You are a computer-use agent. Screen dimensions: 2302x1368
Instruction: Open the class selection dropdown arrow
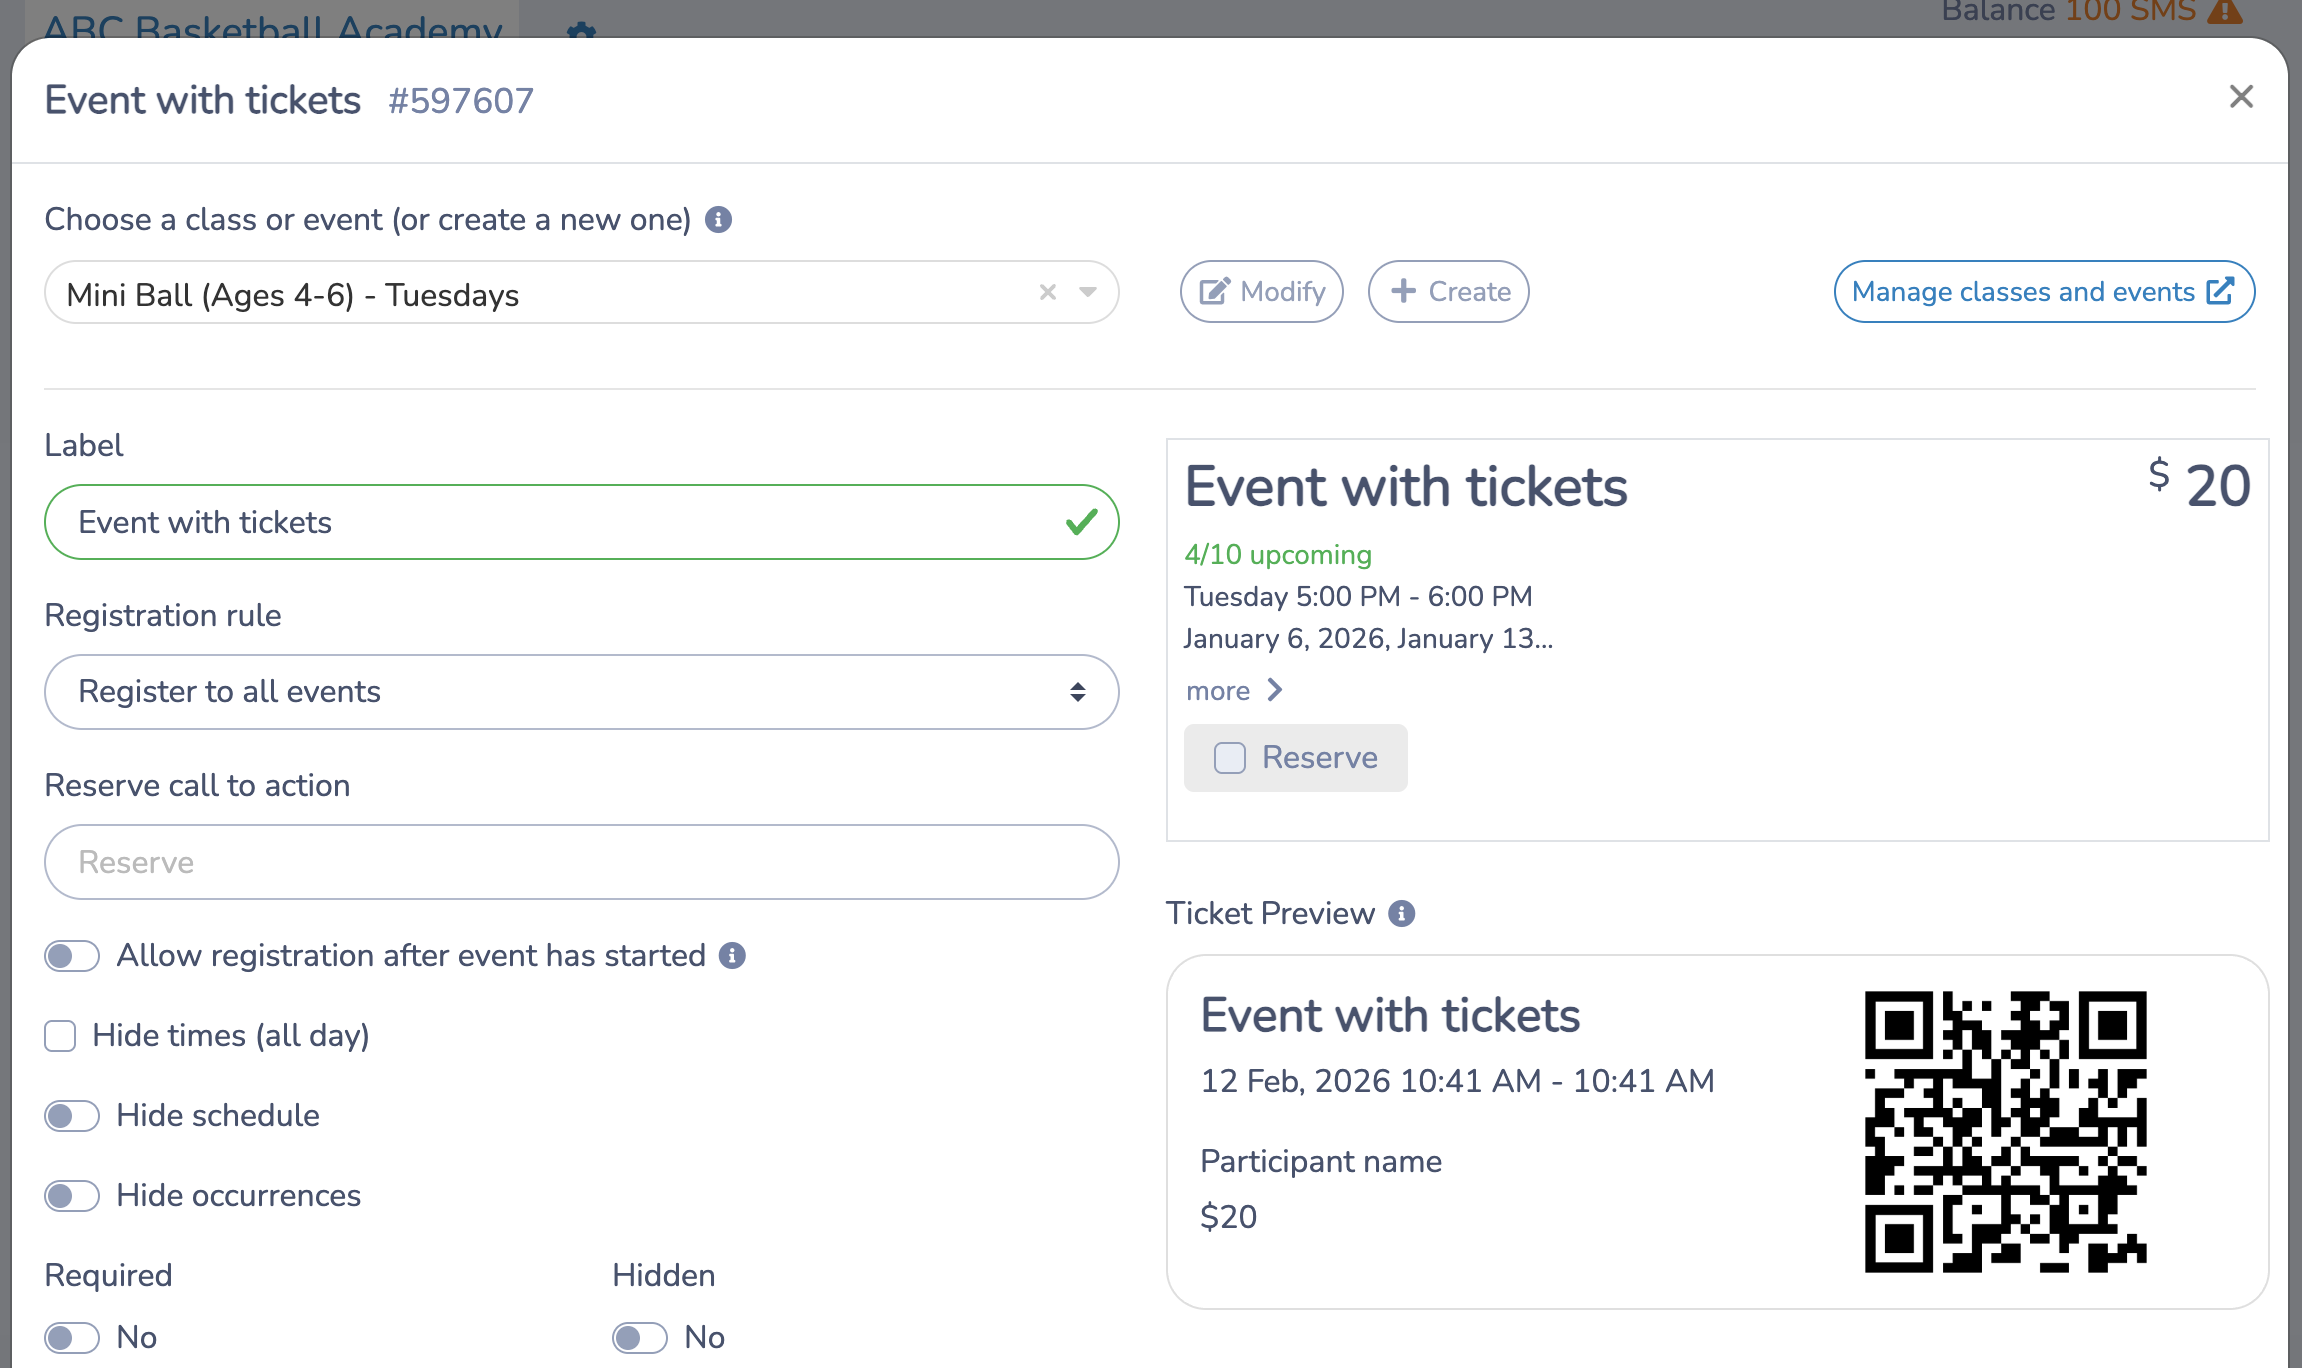(x=1087, y=293)
